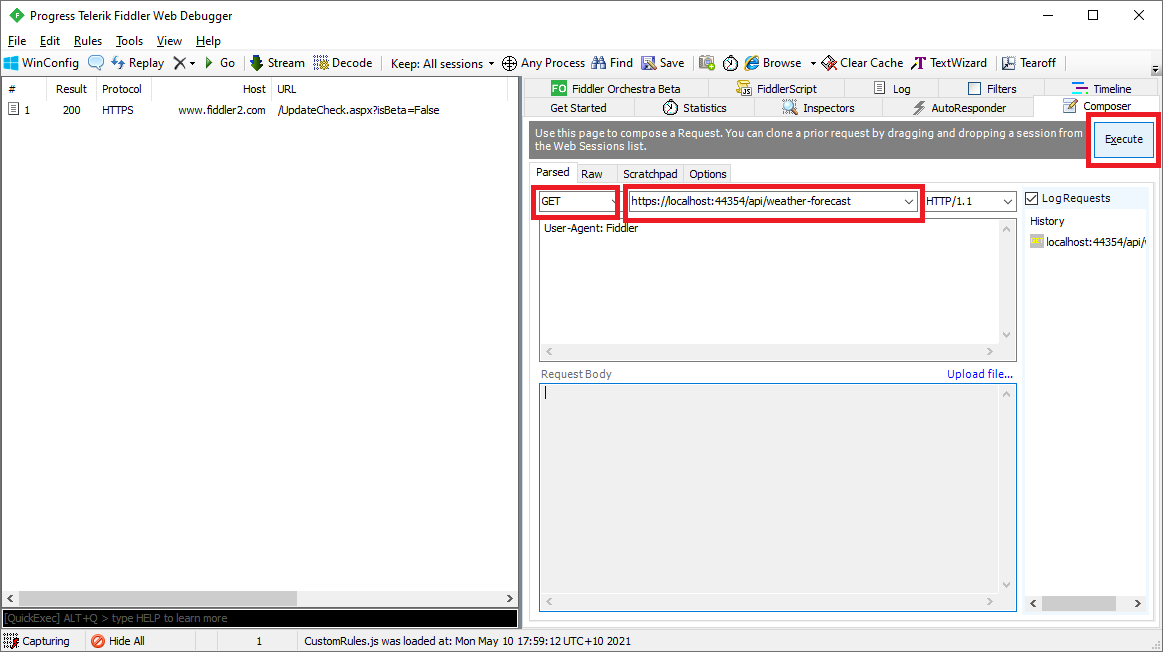Screen dimensions: 1163x652
Task: Click the Protocol column header
Action: pyautogui.click(x=122, y=89)
